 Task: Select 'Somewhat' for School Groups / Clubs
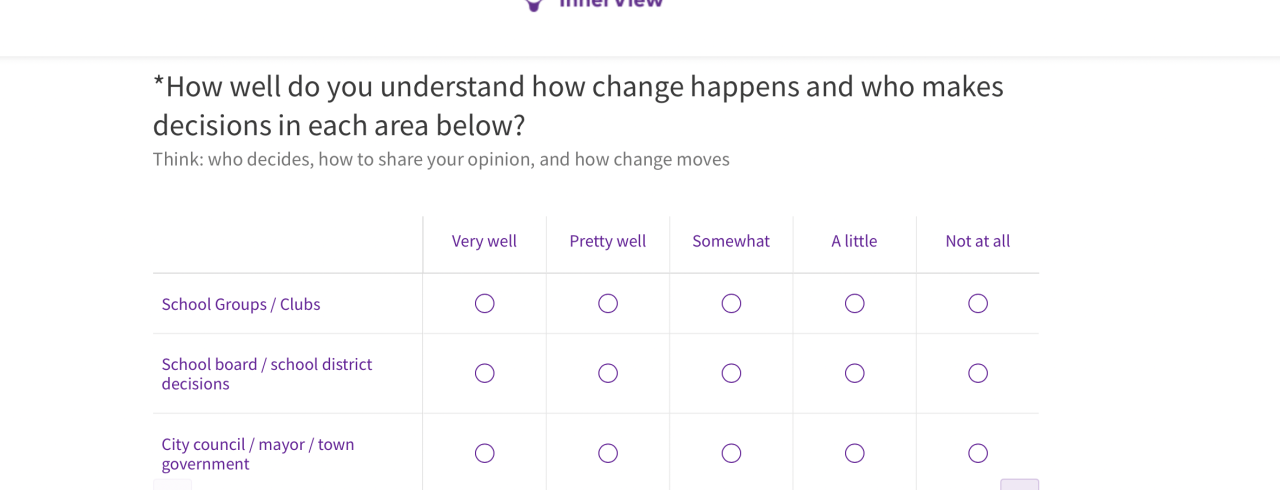(x=731, y=304)
